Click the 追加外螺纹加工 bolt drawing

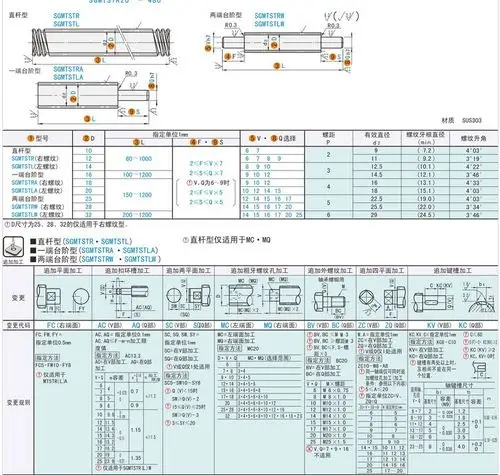pos(330,298)
